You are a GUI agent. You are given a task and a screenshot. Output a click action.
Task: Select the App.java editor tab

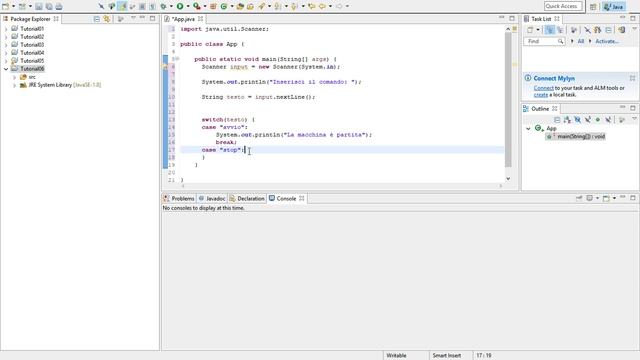(183, 19)
